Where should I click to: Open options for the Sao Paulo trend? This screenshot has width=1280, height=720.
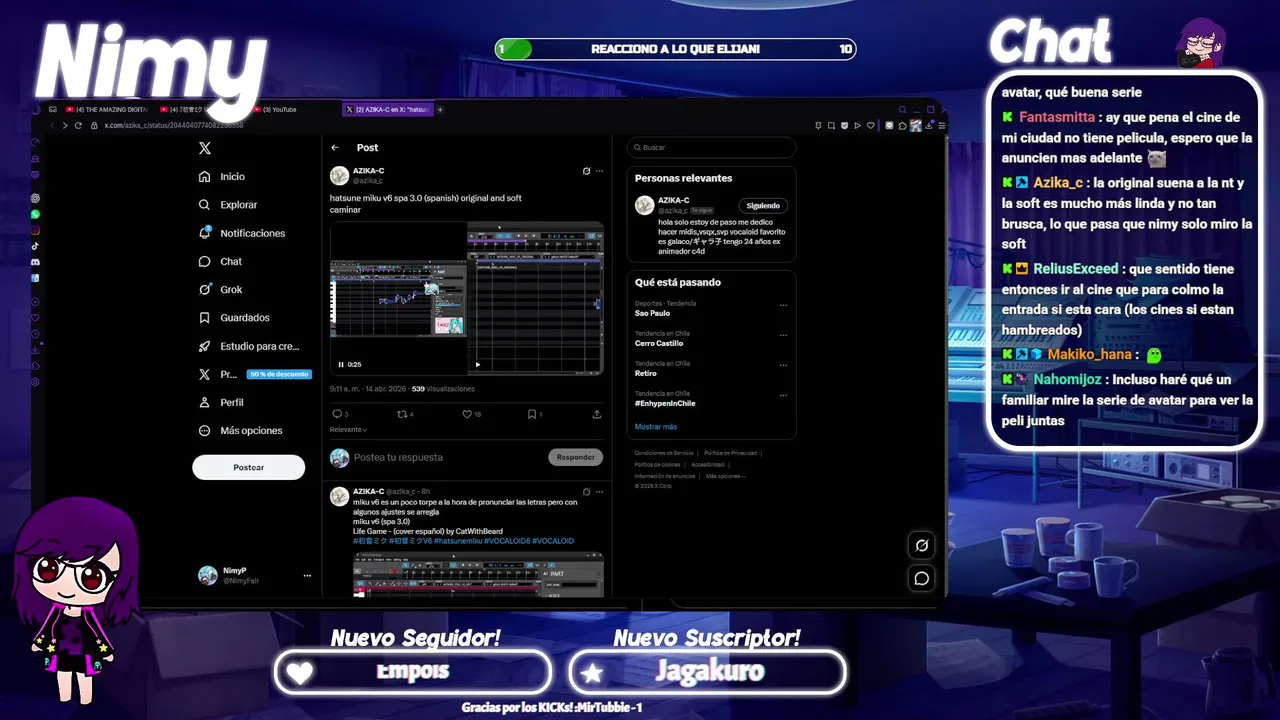tap(783, 305)
